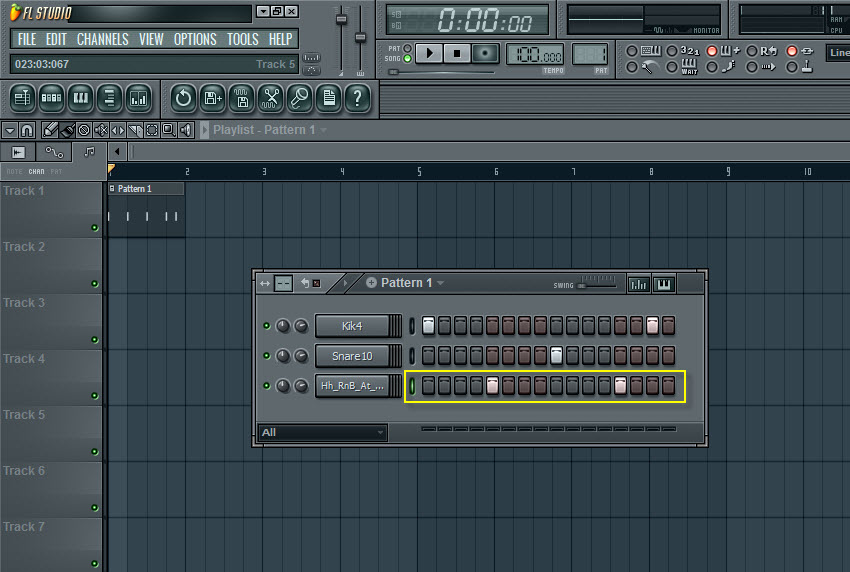Choose the Select tool dashed square icon
The height and width of the screenshot is (572, 850).
(152, 130)
